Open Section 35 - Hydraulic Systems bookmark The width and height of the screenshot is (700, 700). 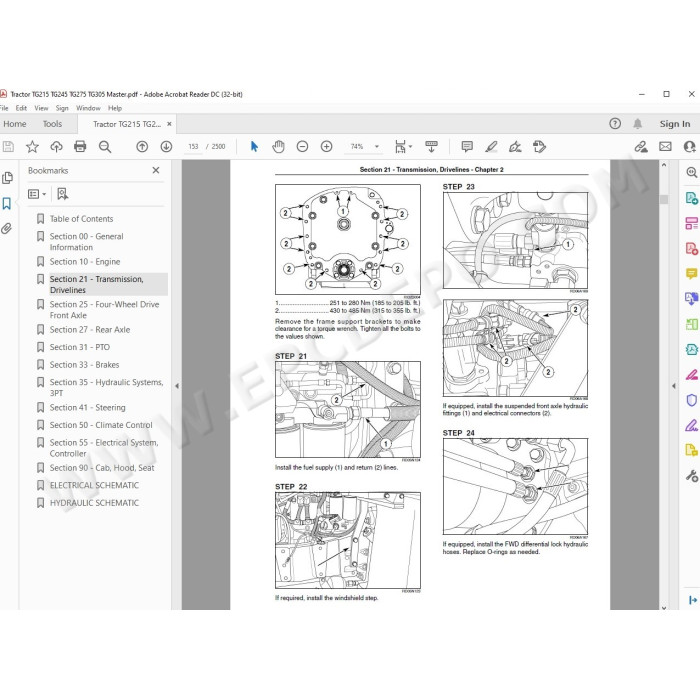coord(106,388)
